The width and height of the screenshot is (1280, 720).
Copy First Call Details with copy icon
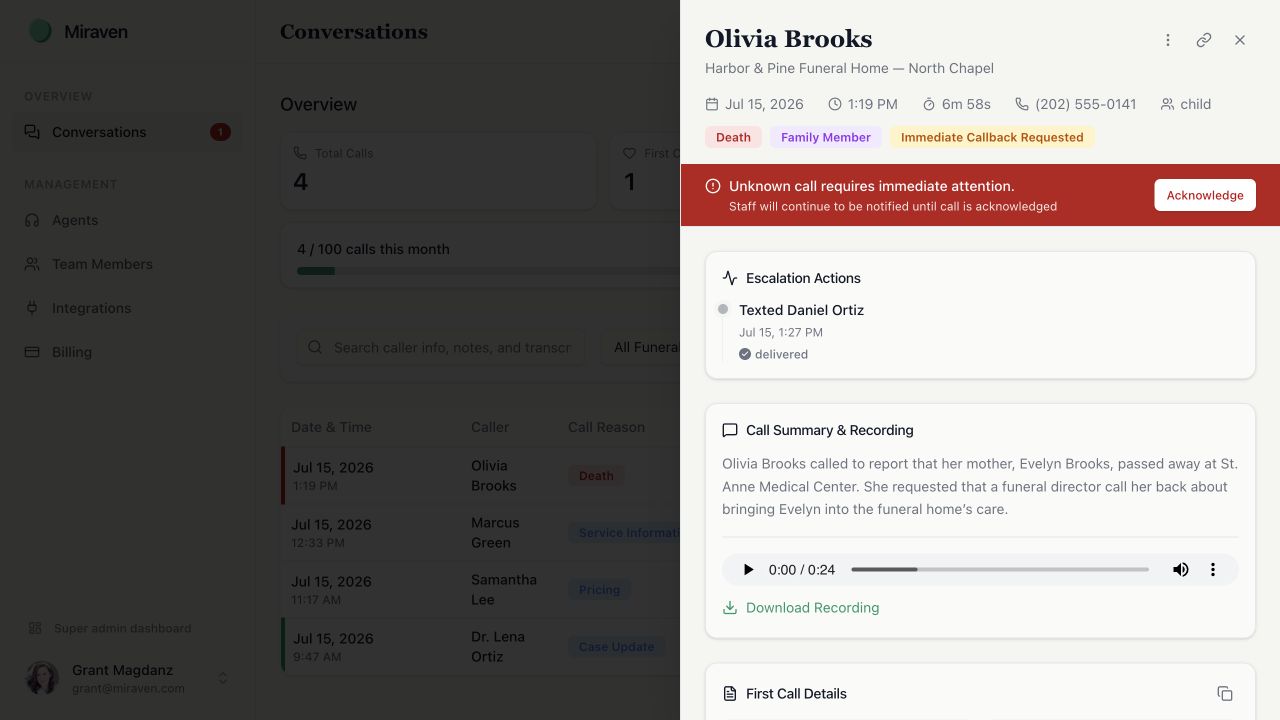coord(1225,693)
